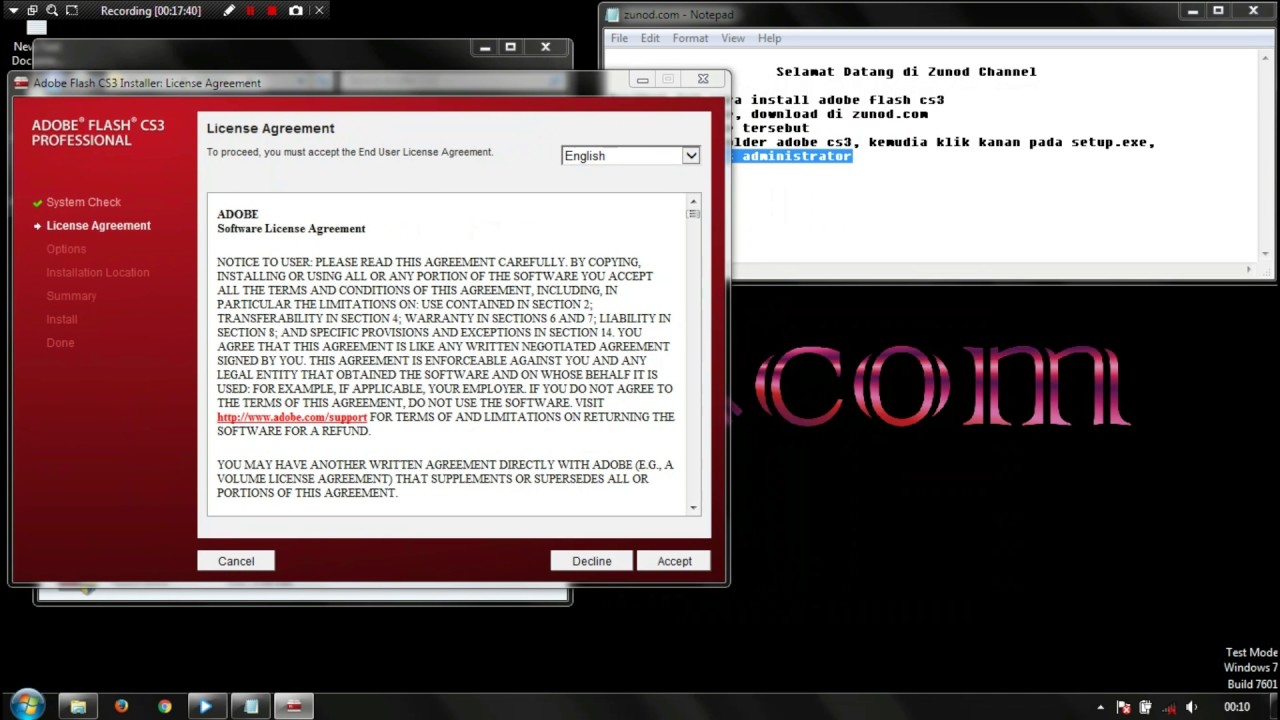The height and width of the screenshot is (720, 1280).
Task: Open Notepad Format menu
Action: tap(690, 38)
